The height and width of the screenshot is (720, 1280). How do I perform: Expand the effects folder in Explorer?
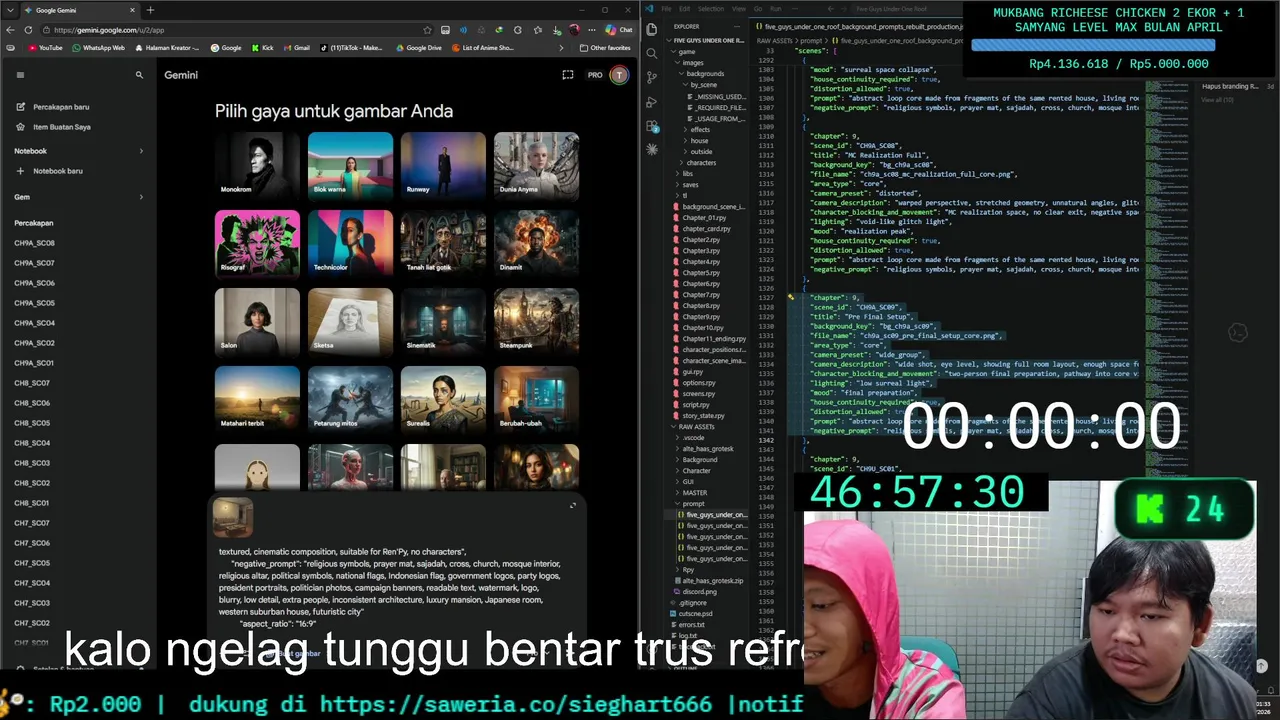coord(698,130)
